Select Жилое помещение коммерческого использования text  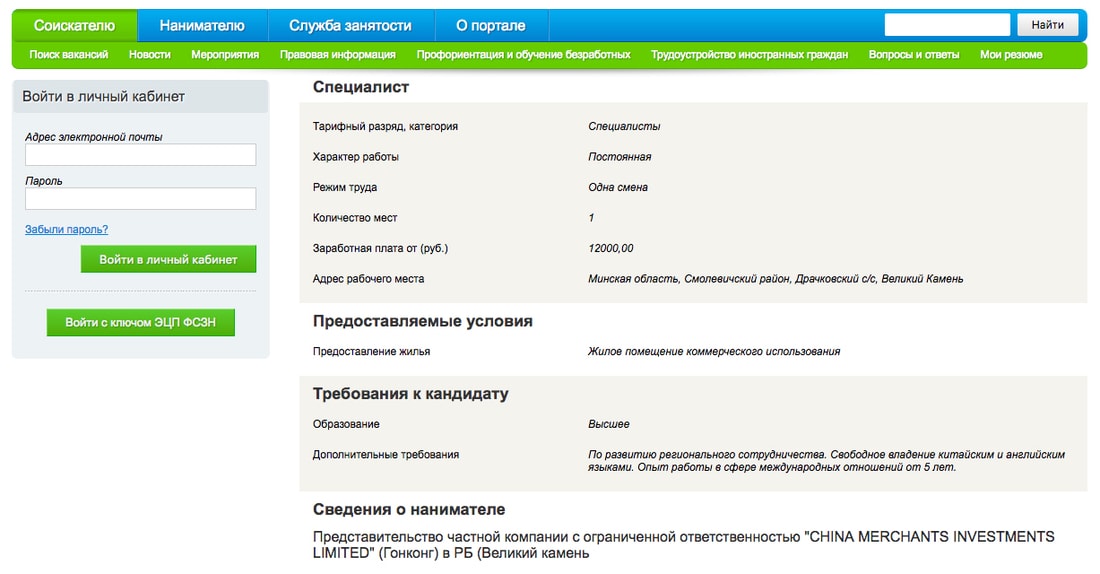714,352
